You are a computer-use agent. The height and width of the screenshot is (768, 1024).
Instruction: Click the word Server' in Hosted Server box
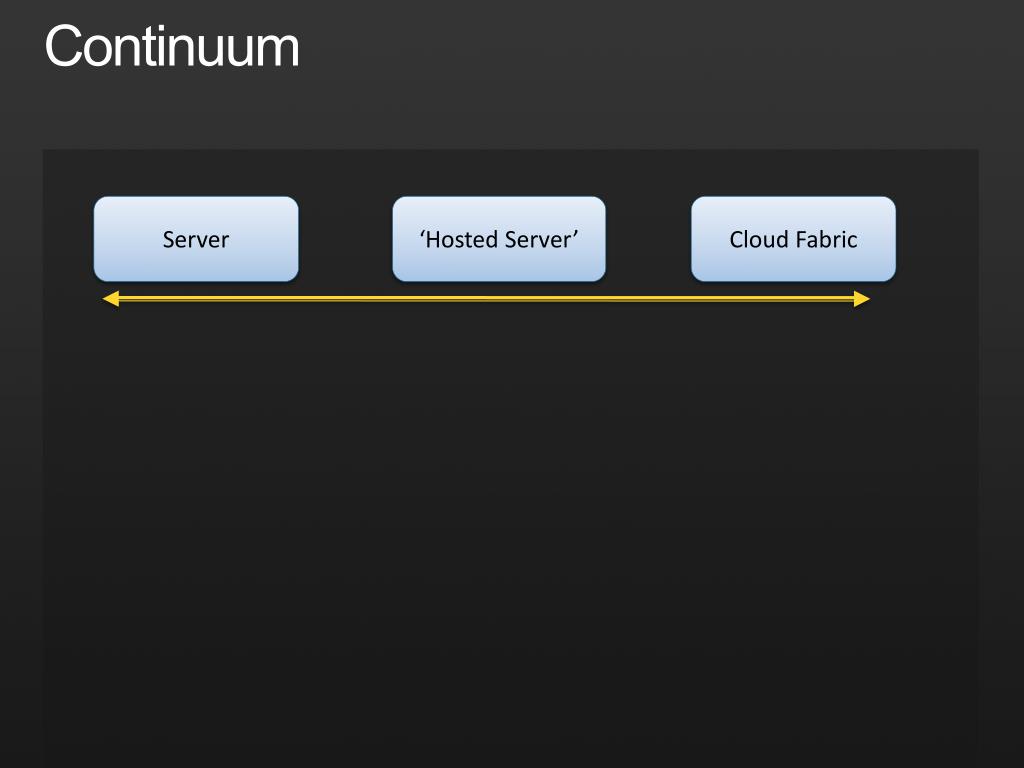(x=541, y=240)
